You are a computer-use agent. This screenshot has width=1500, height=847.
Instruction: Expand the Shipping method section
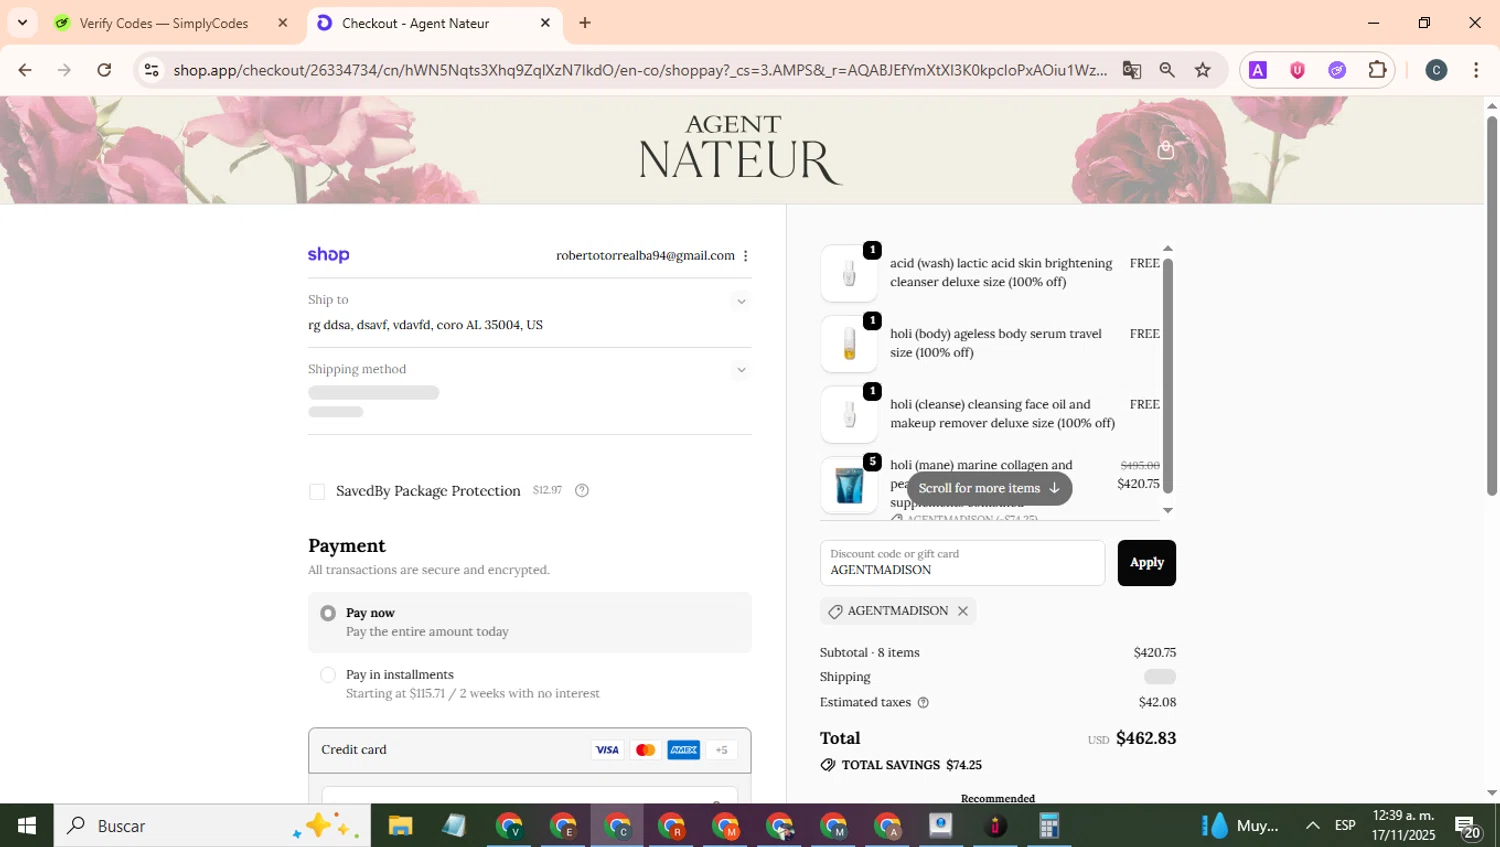(x=741, y=370)
